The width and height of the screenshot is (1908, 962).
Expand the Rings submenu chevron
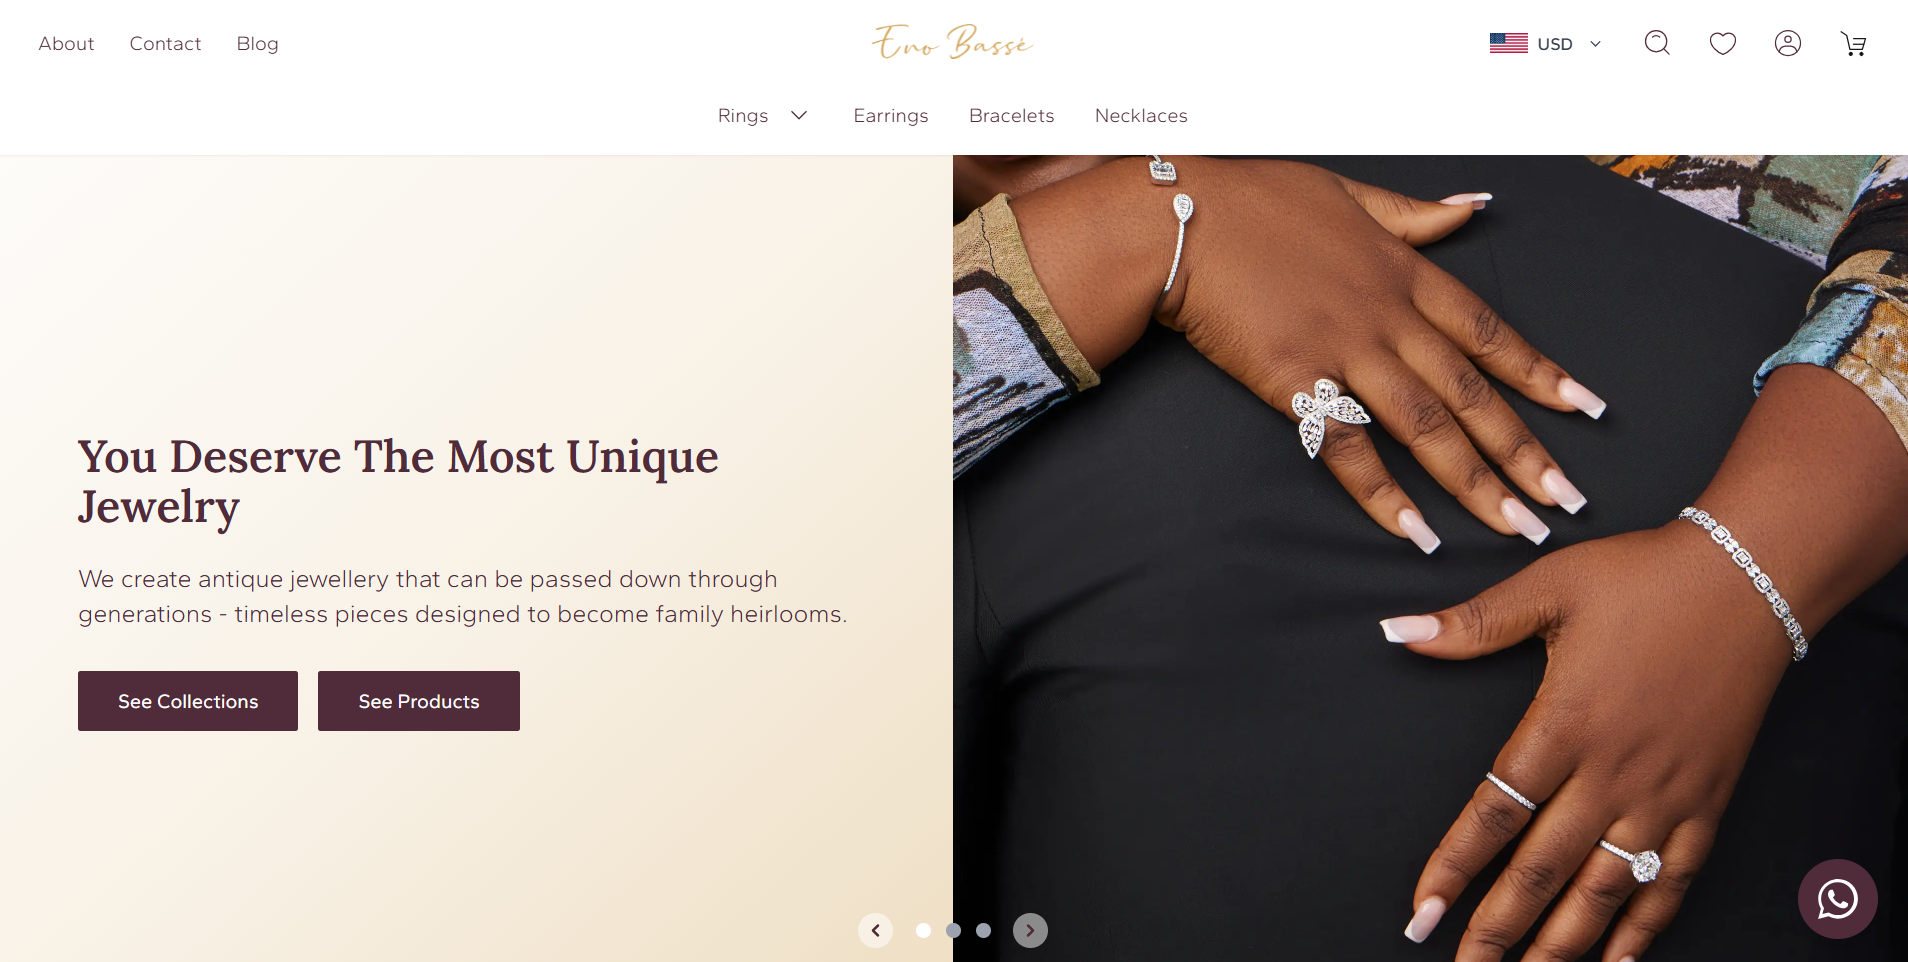click(x=799, y=115)
